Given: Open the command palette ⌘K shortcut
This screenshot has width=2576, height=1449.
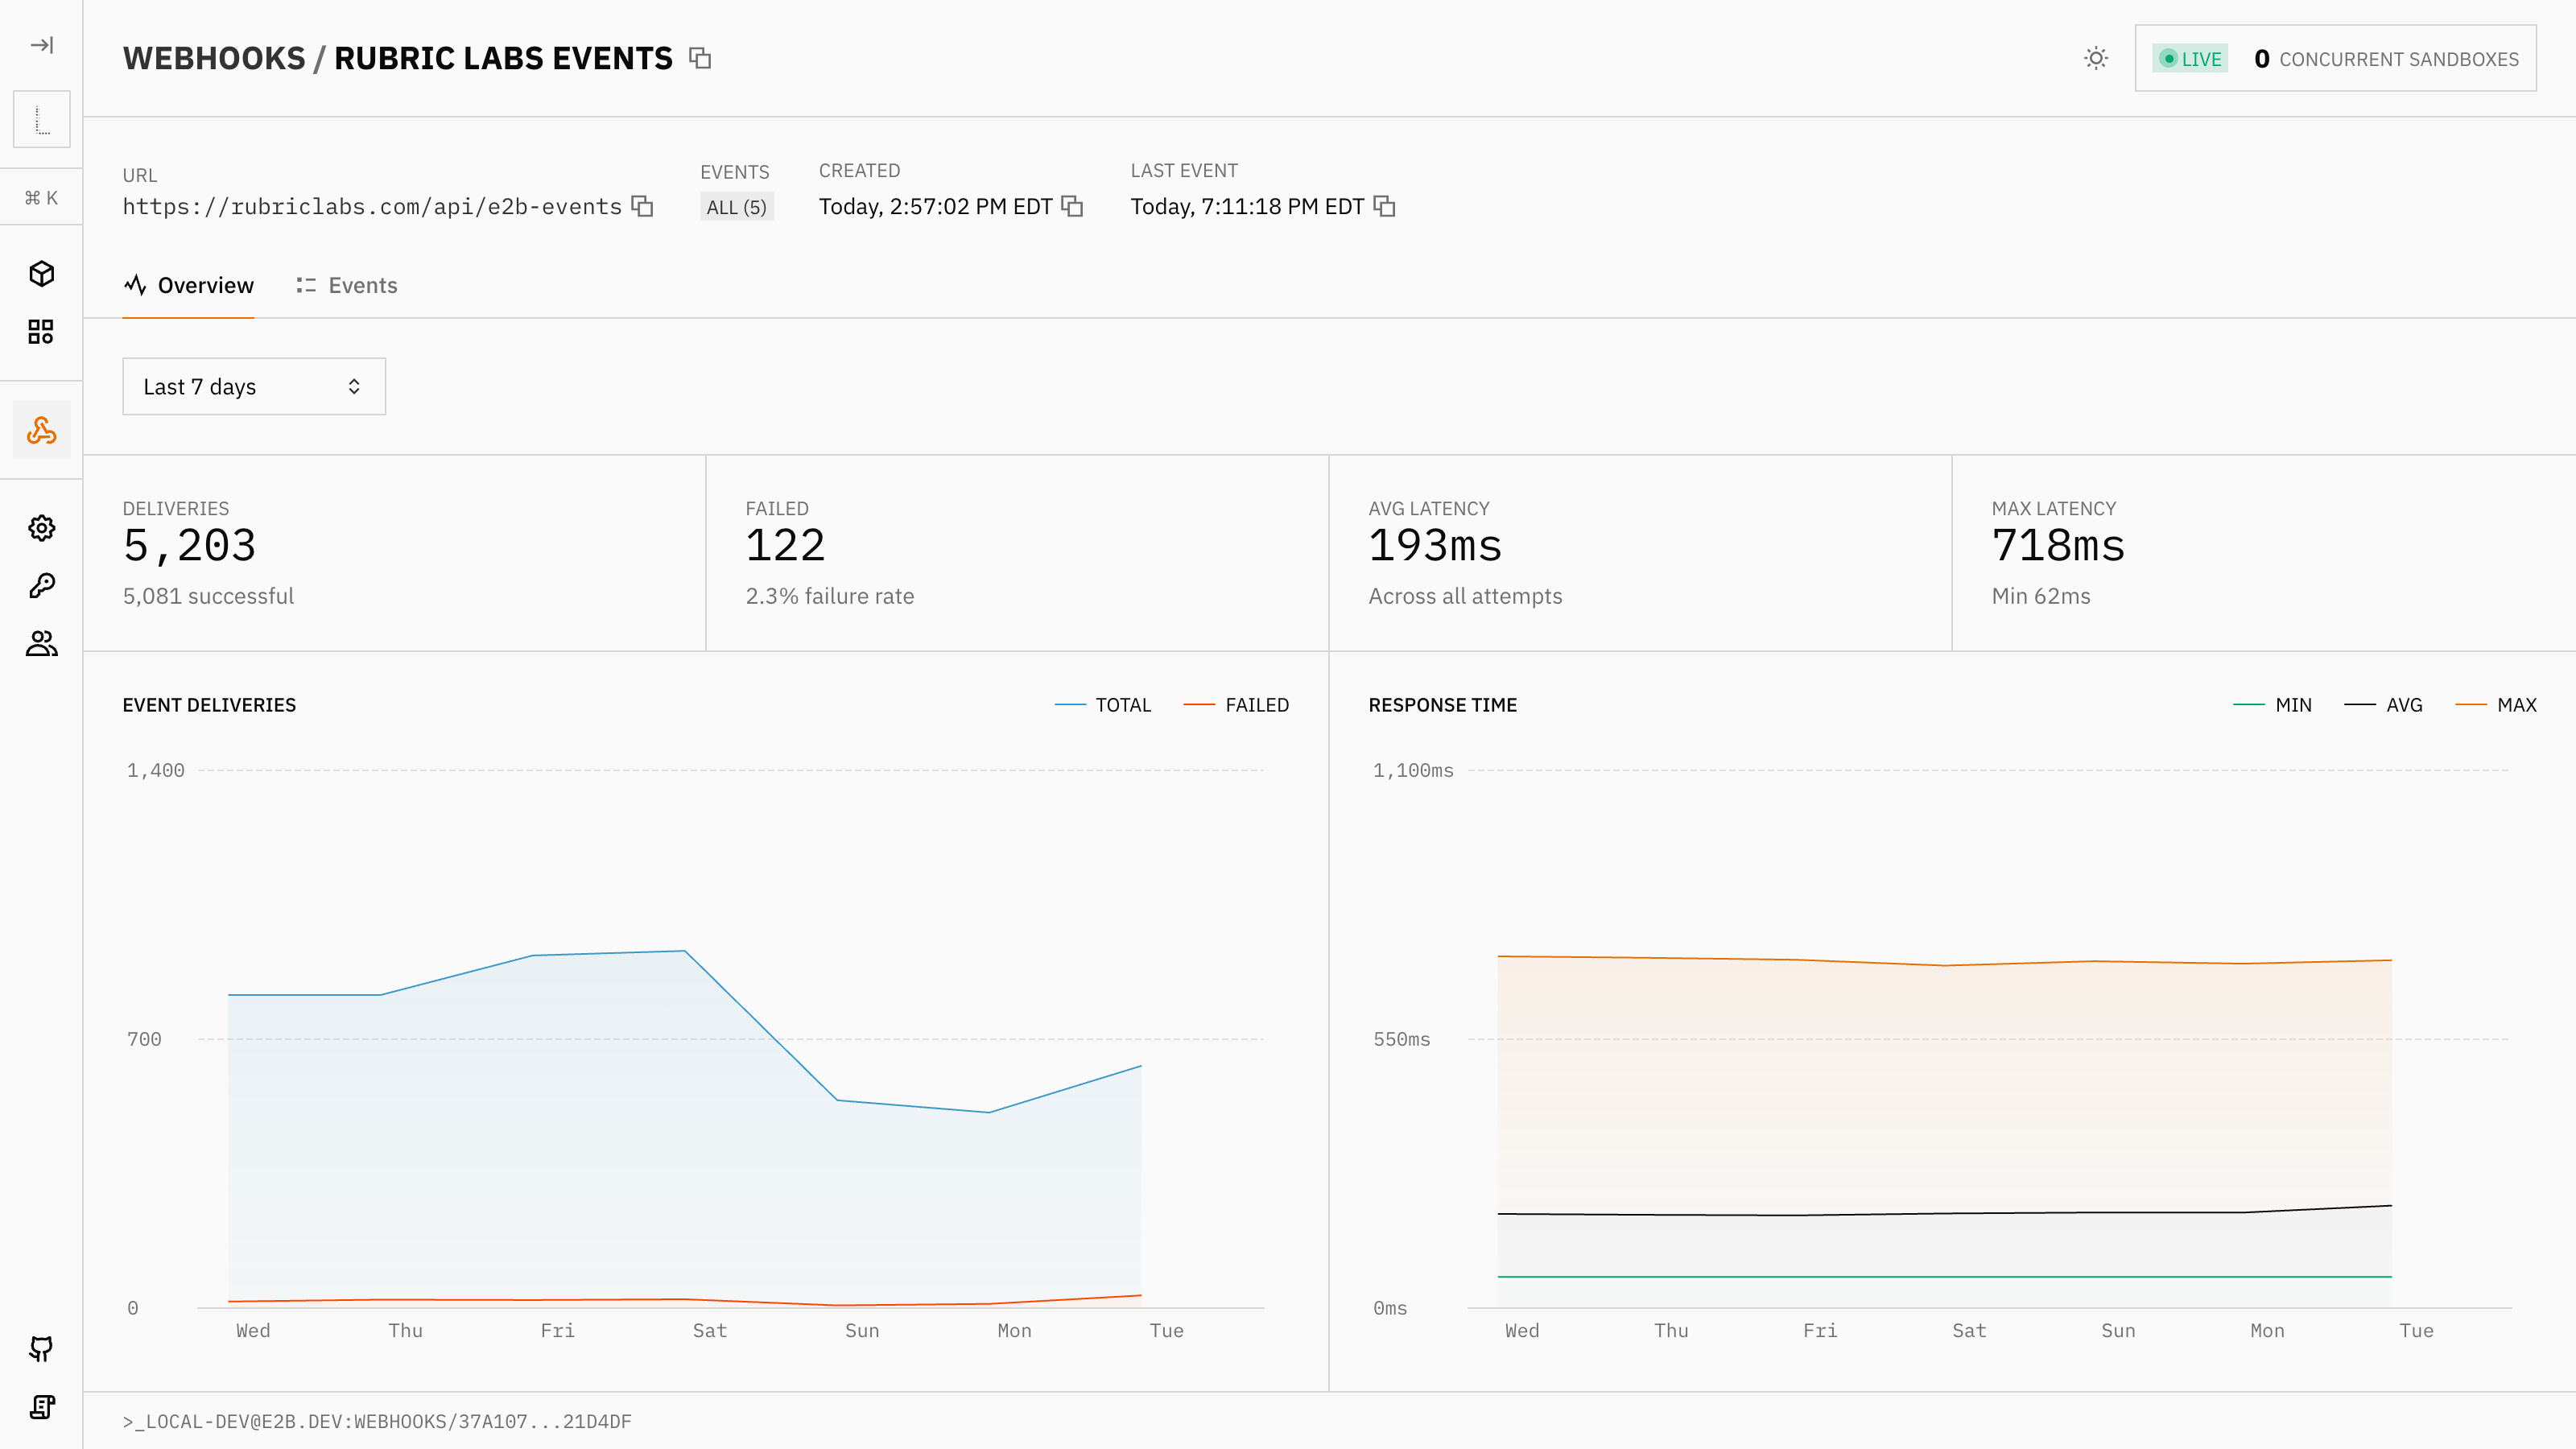Looking at the screenshot, I should [41, 198].
